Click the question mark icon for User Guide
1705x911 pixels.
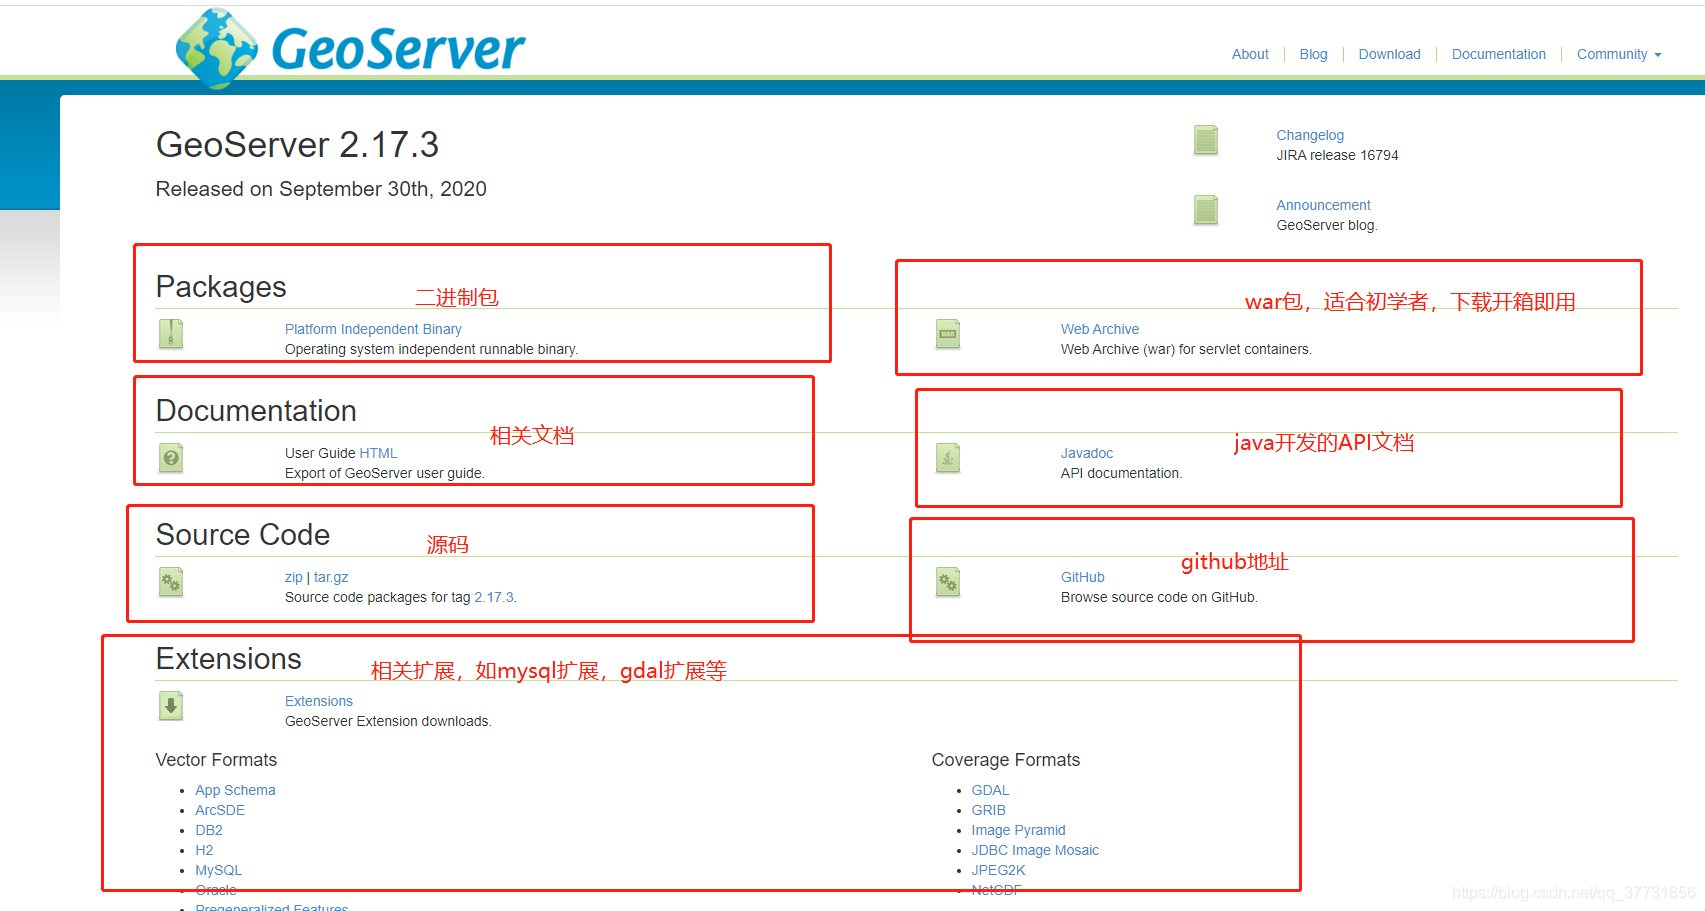coord(170,458)
